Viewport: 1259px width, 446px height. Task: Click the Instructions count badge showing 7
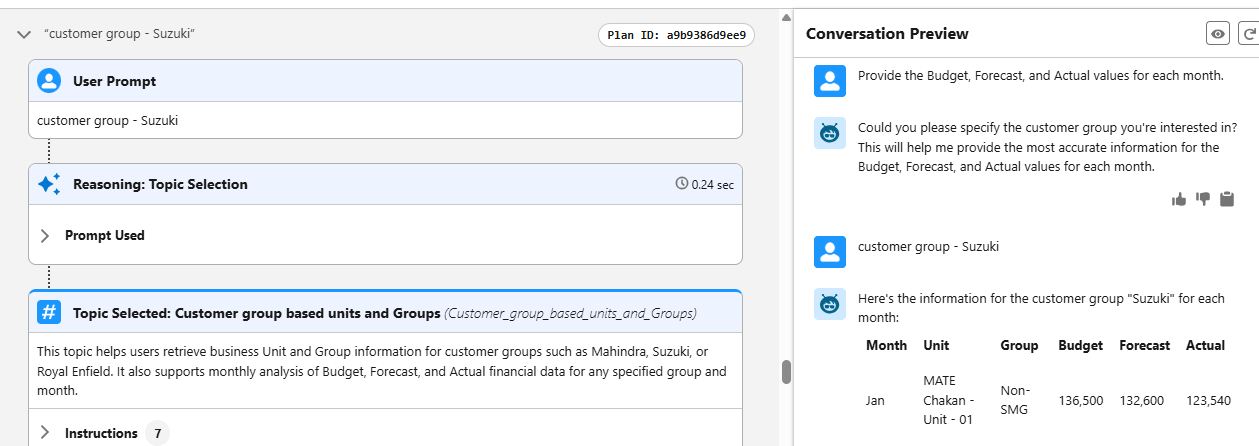(x=157, y=433)
